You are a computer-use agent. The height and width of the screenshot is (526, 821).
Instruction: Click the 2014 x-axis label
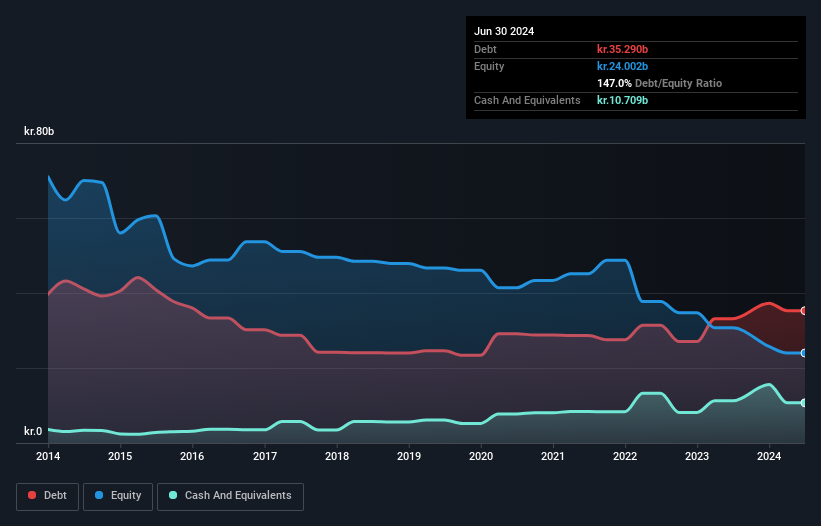point(48,456)
